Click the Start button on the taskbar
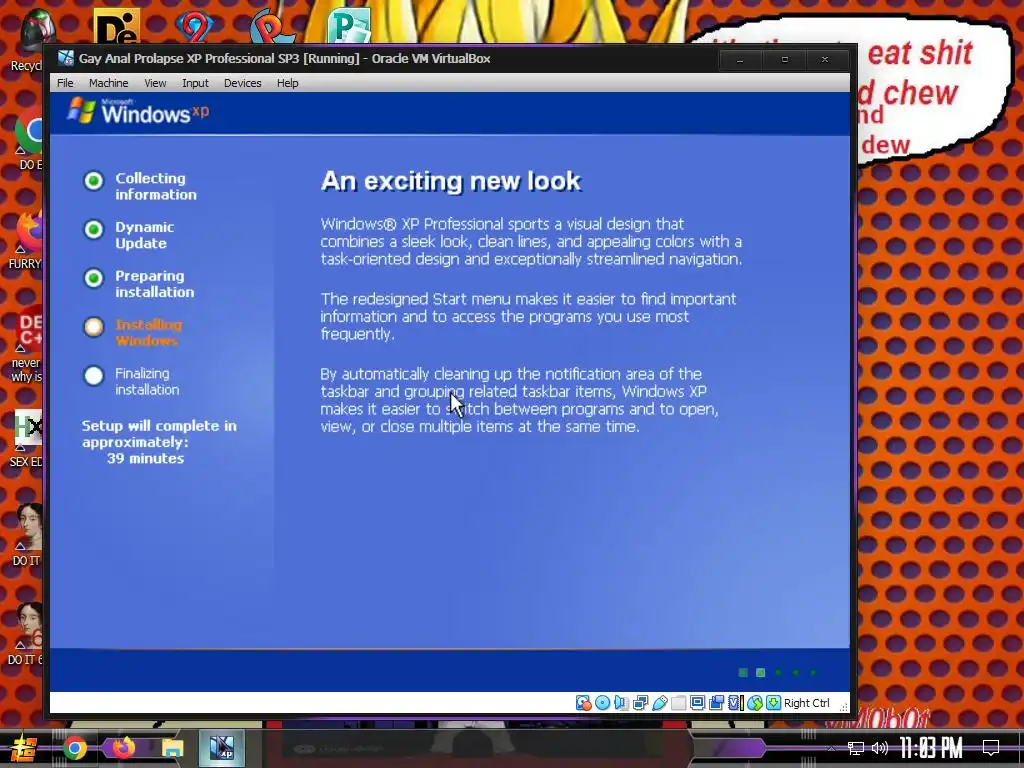This screenshot has width=1024, height=768. (23, 748)
